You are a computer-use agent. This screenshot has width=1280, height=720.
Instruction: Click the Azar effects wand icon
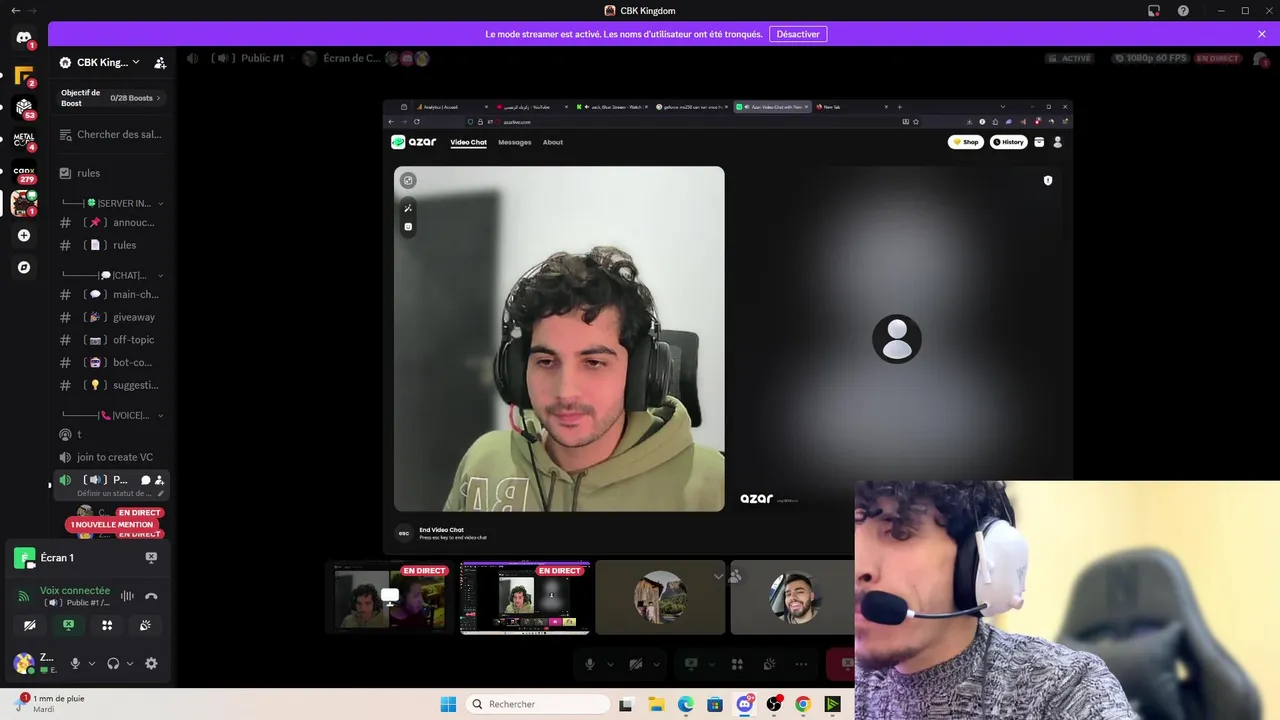point(408,208)
